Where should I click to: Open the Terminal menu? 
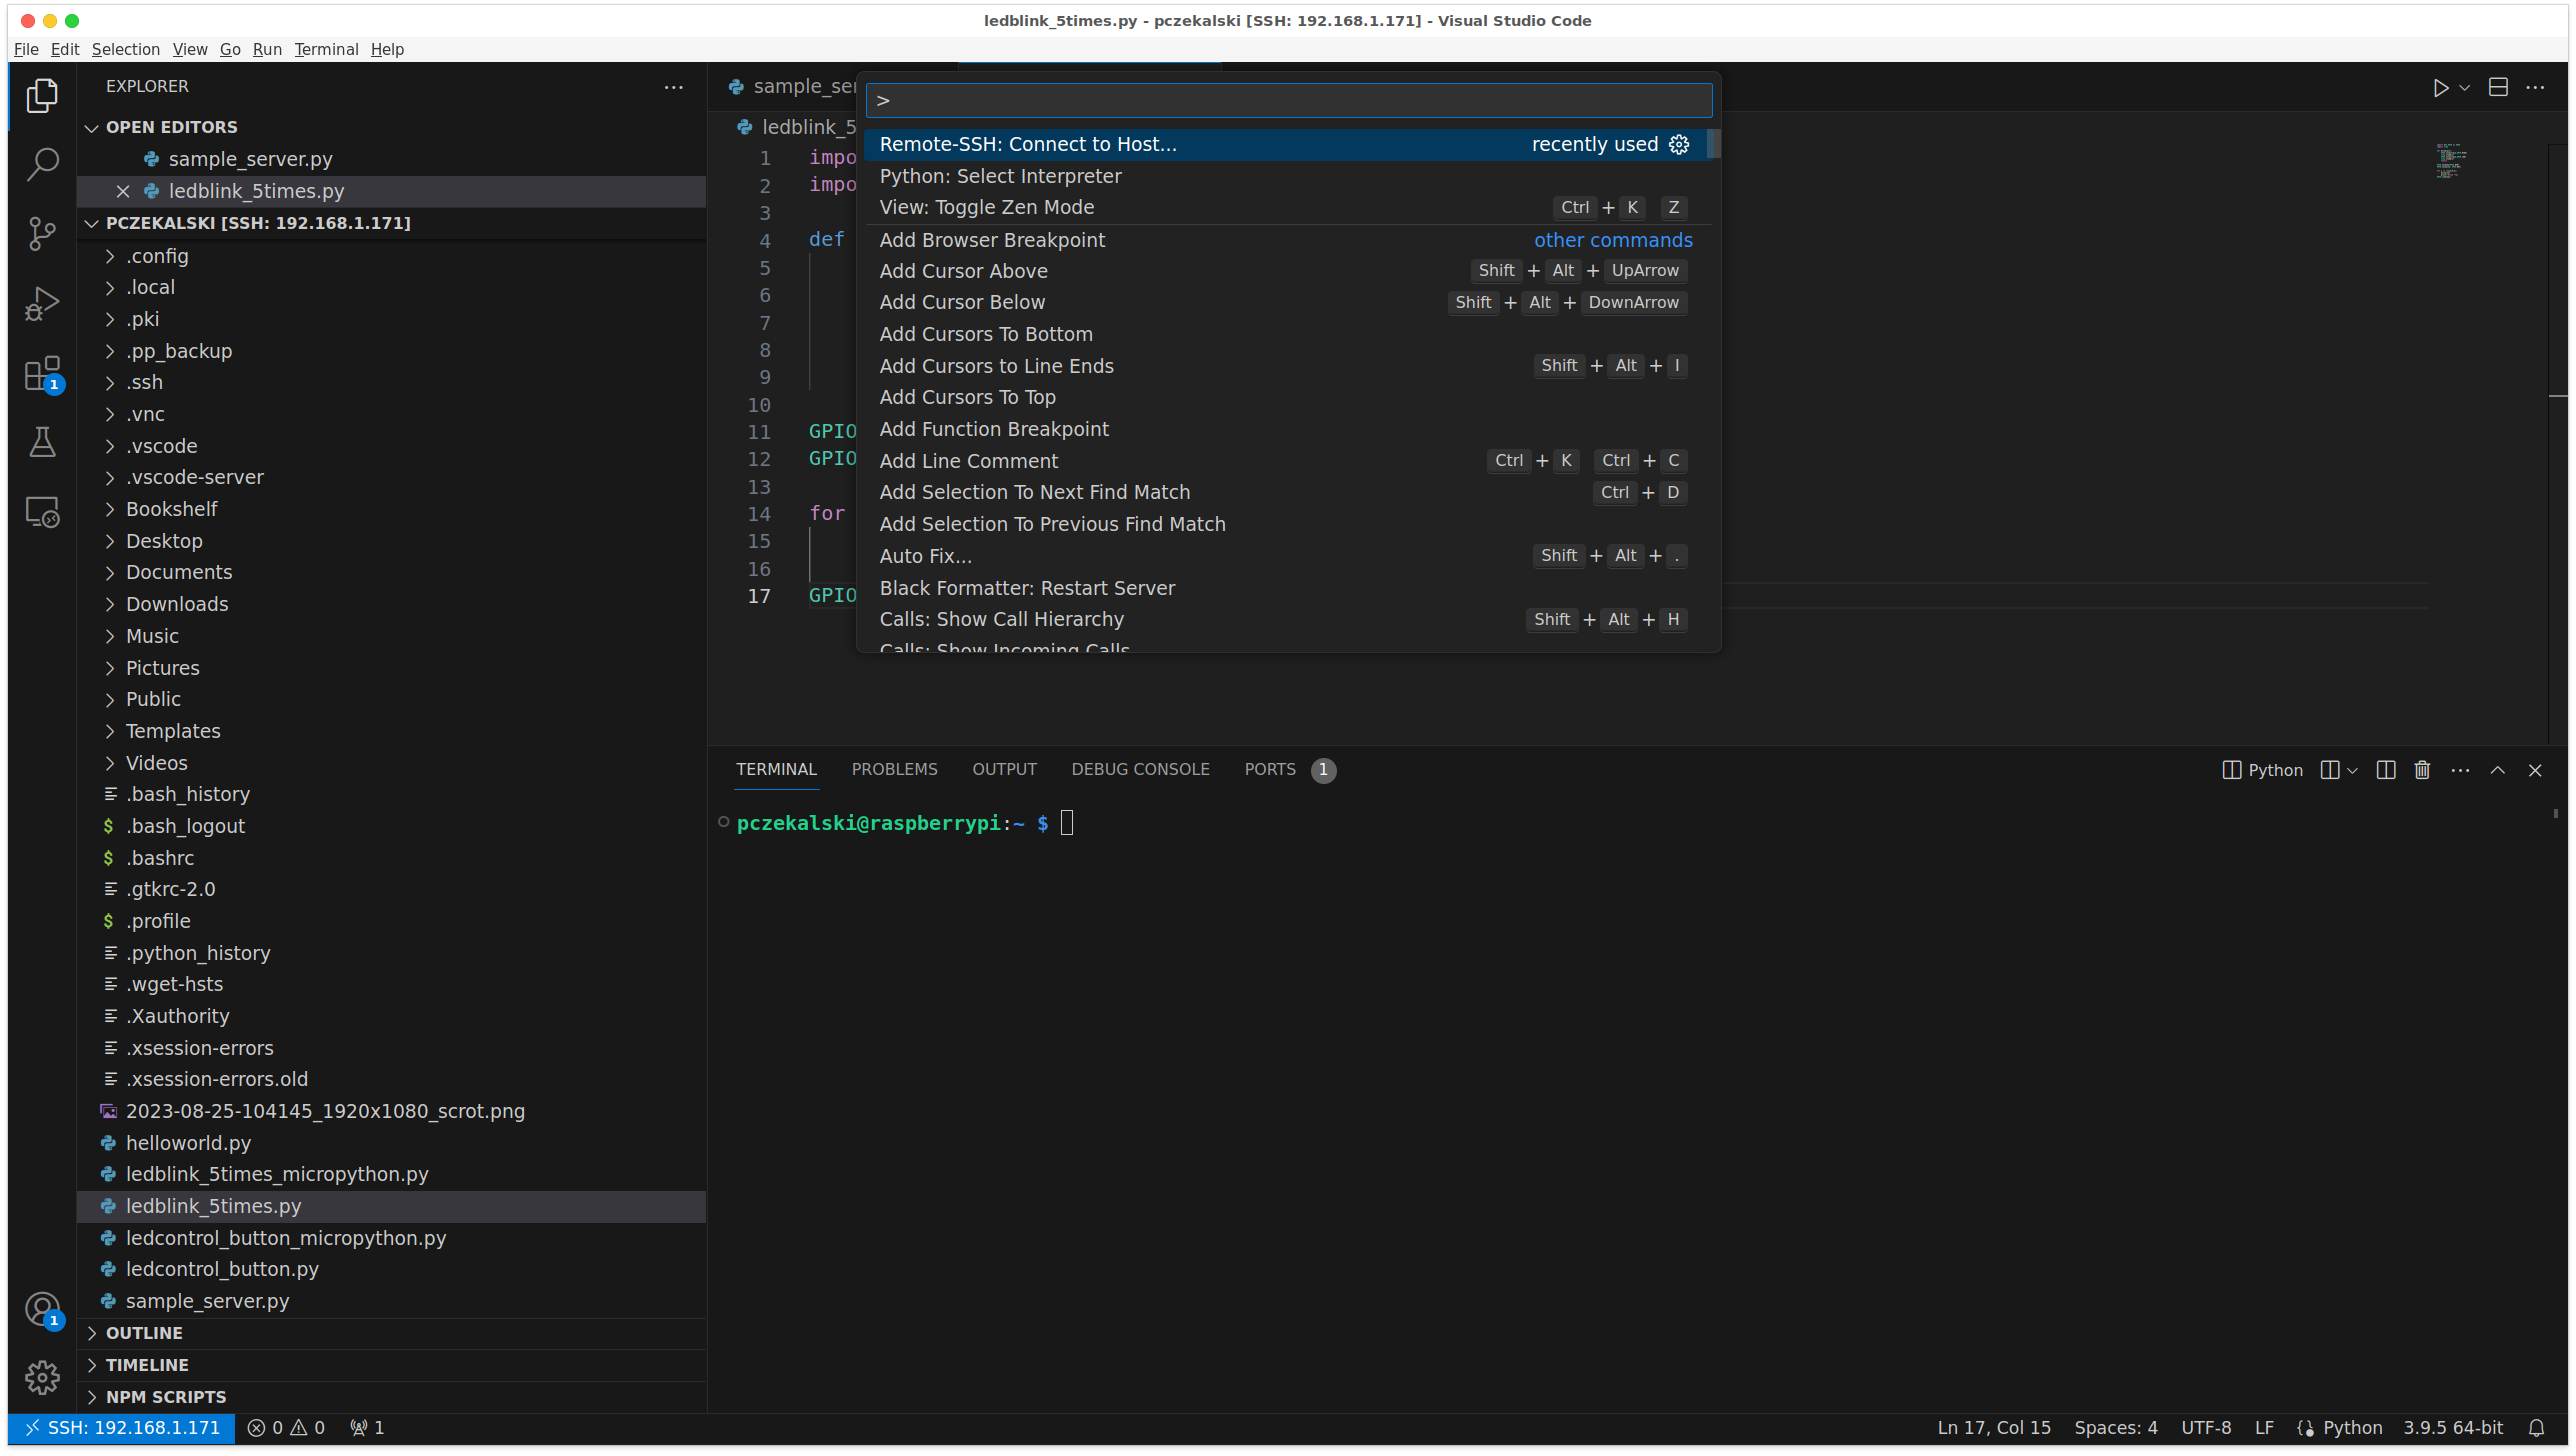[326, 49]
